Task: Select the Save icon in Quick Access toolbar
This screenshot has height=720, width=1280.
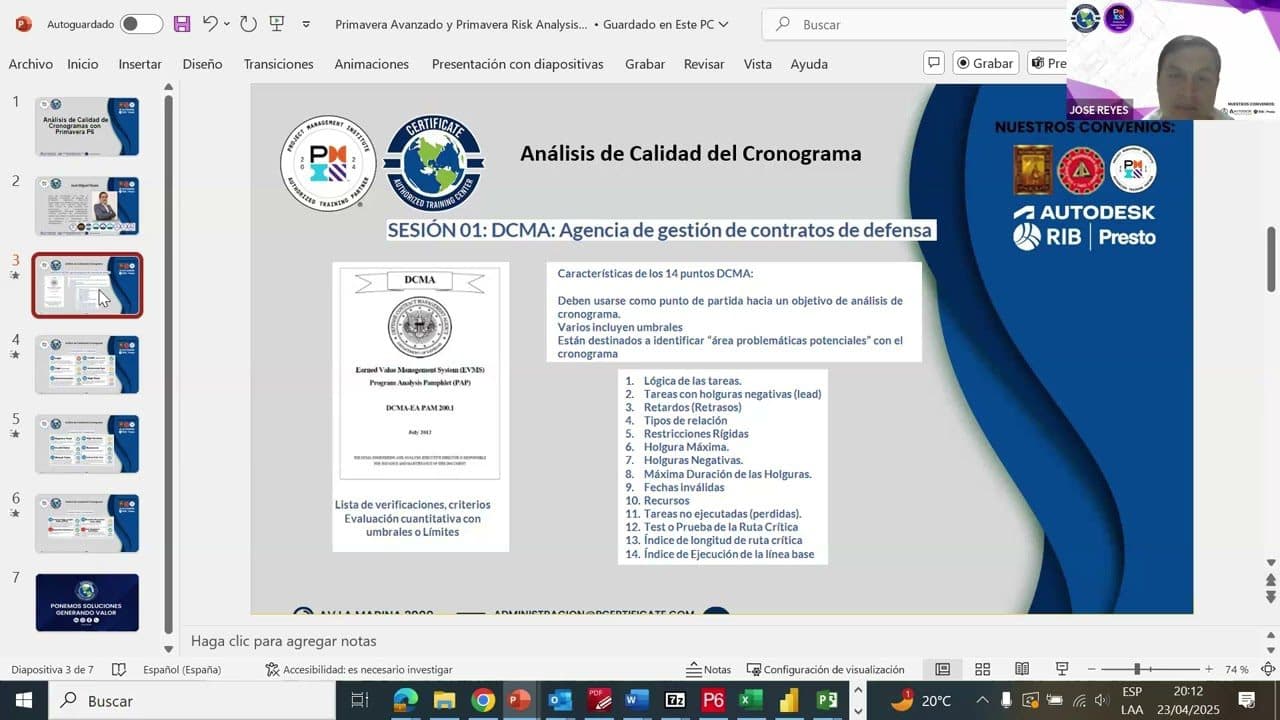Action: click(x=182, y=25)
